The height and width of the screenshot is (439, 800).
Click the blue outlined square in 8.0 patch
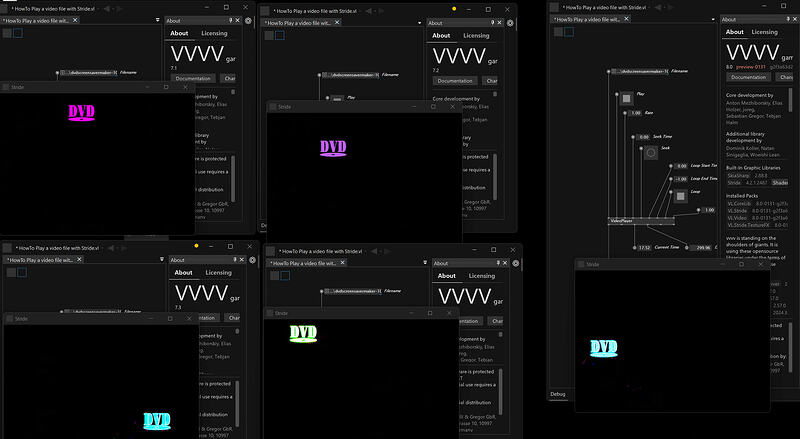[569, 32]
